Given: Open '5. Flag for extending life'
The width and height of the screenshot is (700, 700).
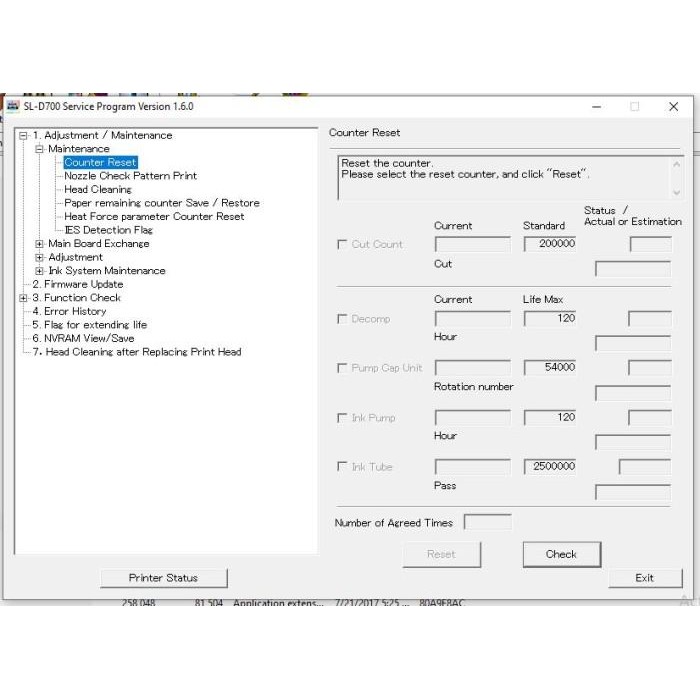Looking at the screenshot, I should pyautogui.click(x=89, y=325).
